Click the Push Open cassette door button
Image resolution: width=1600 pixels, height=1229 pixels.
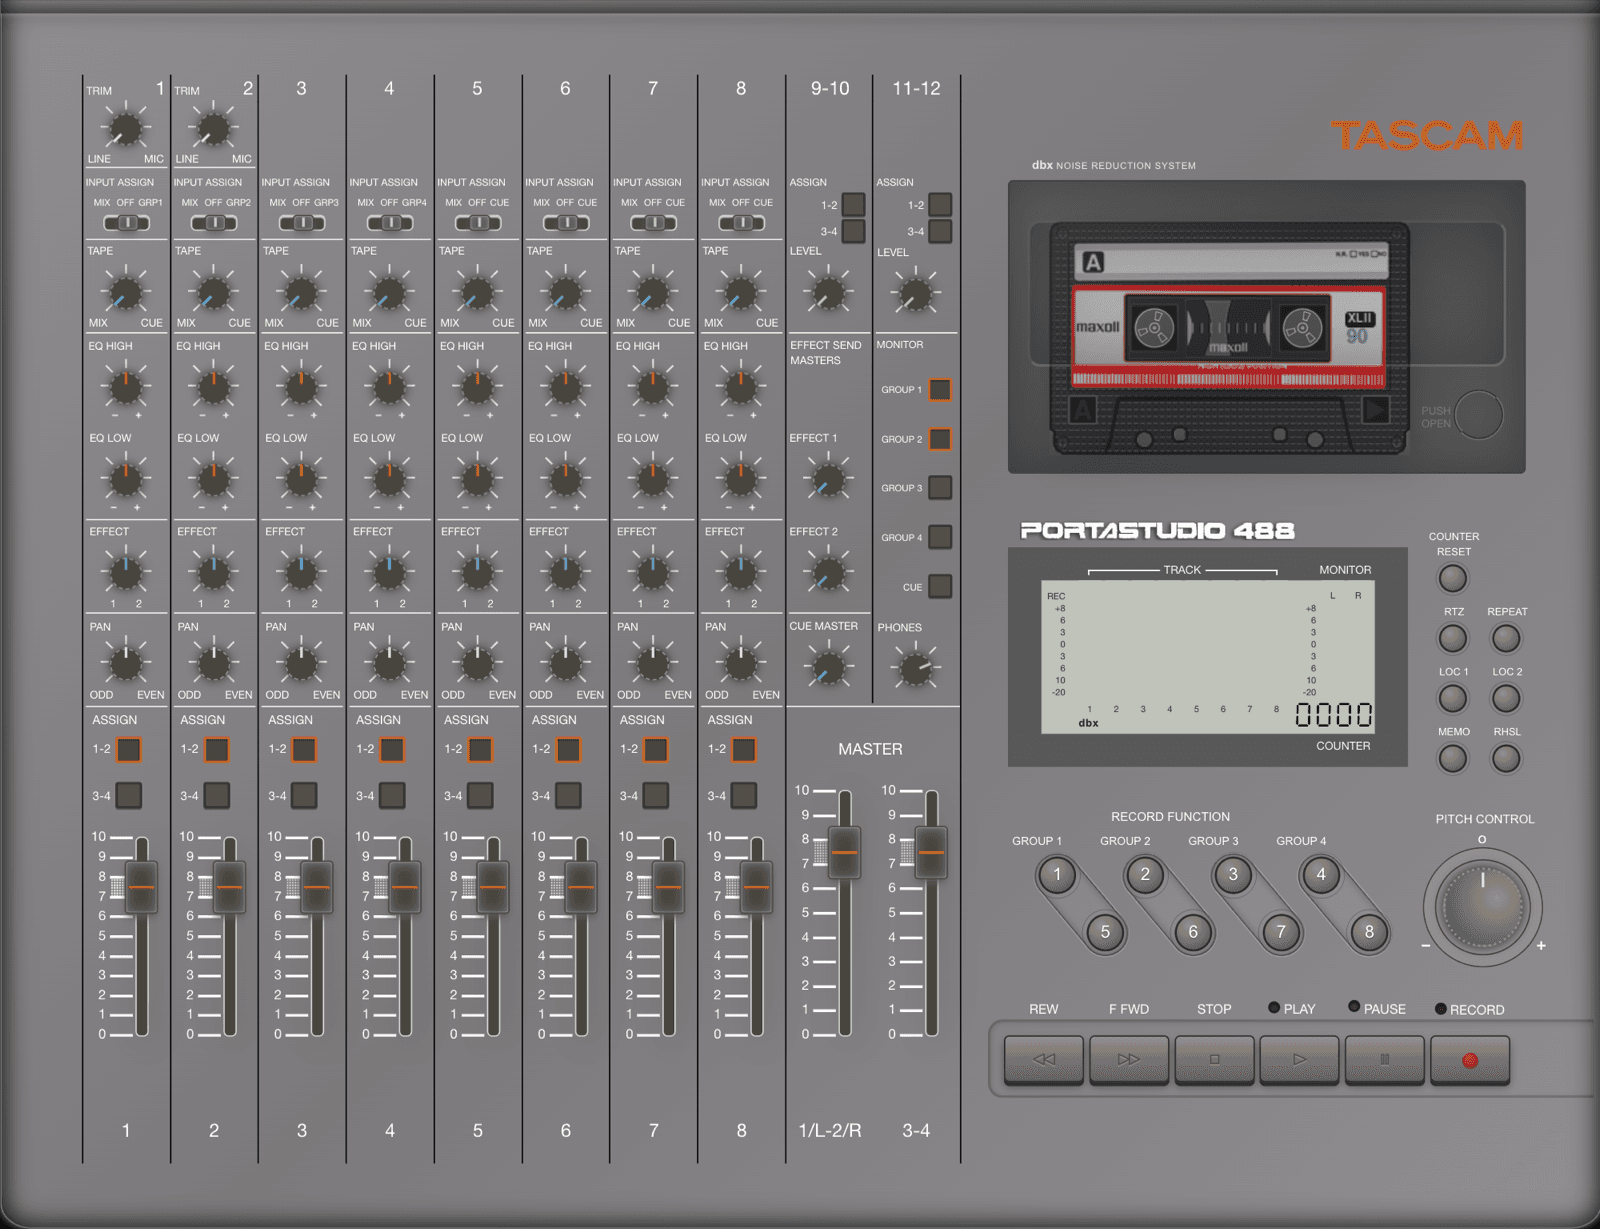[x=1480, y=414]
